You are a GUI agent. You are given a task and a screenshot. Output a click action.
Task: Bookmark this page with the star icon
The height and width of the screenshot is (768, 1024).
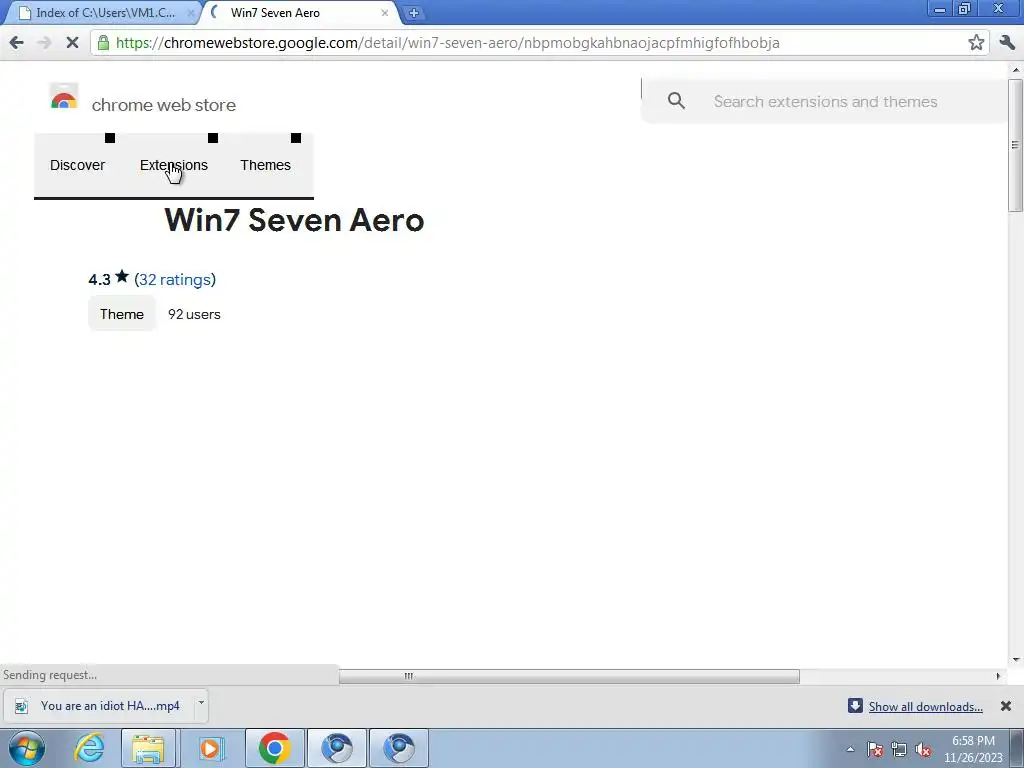(x=976, y=43)
